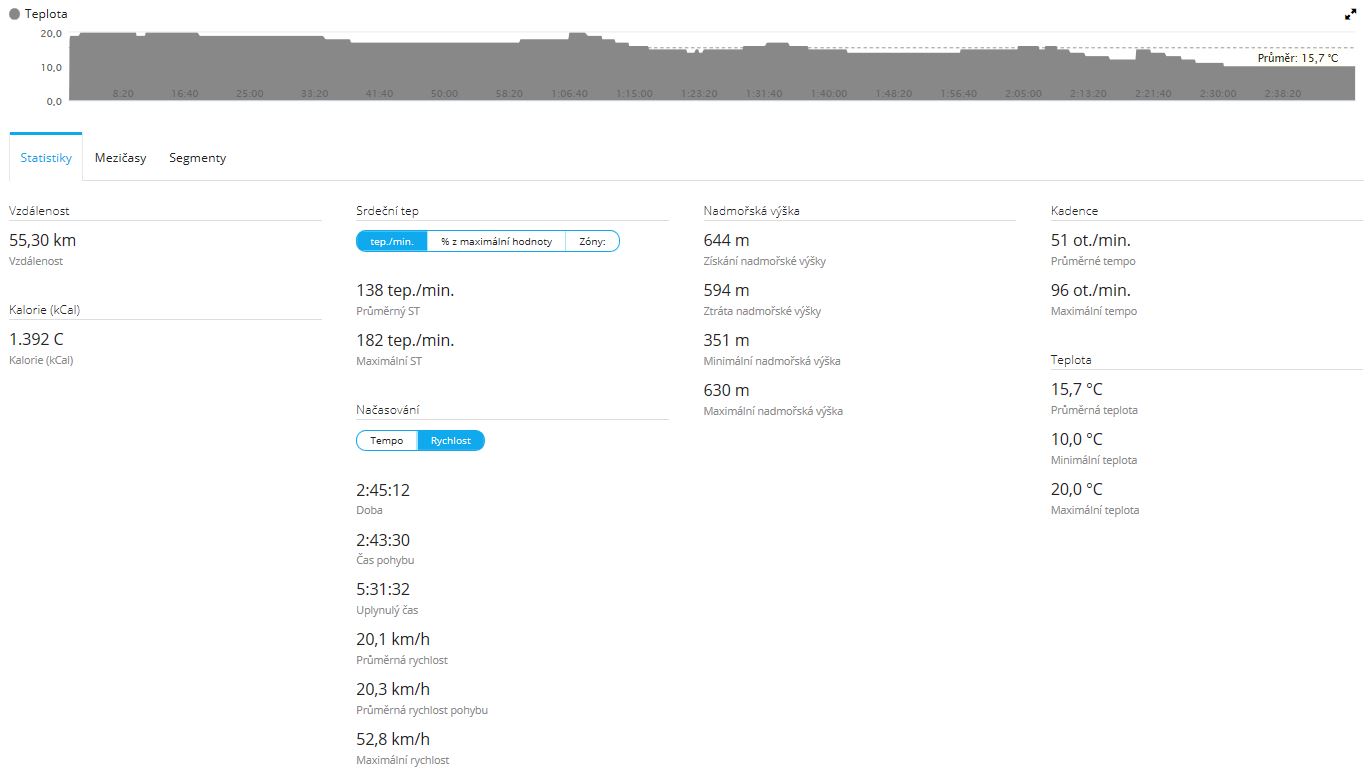Show heart rate as % z maximální hodnoty
Viewport: 1370px width, 777px height.
click(496, 241)
